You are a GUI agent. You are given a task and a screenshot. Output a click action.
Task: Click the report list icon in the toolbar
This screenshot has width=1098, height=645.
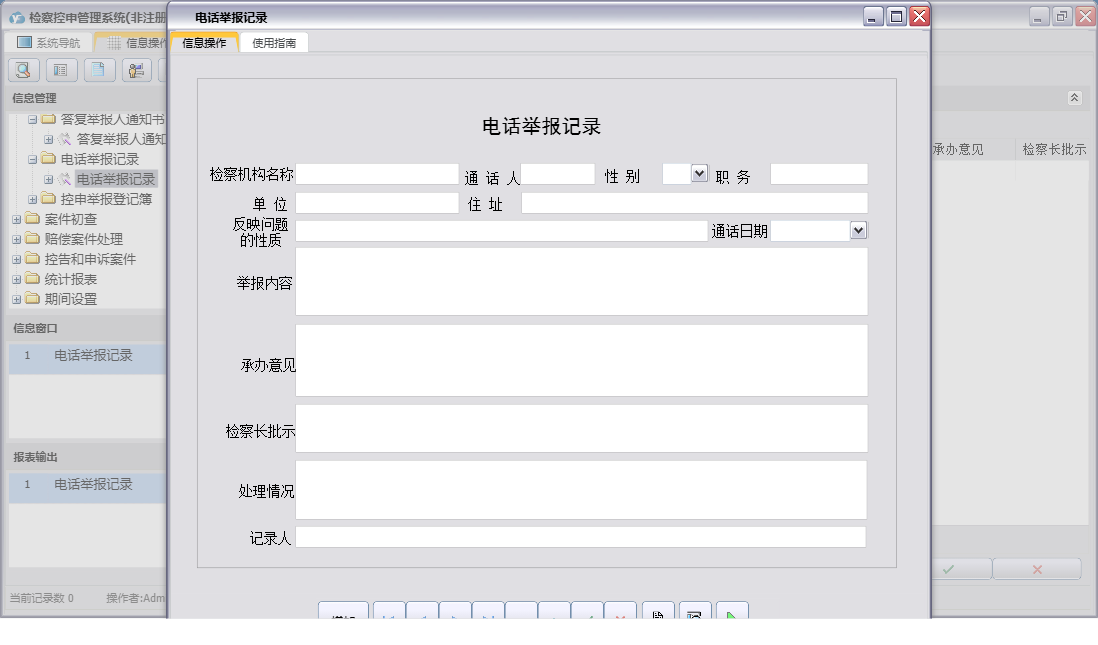coord(62,70)
